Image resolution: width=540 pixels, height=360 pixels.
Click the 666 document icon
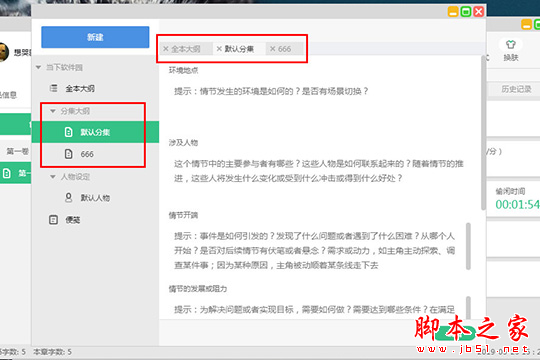[x=69, y=154]
